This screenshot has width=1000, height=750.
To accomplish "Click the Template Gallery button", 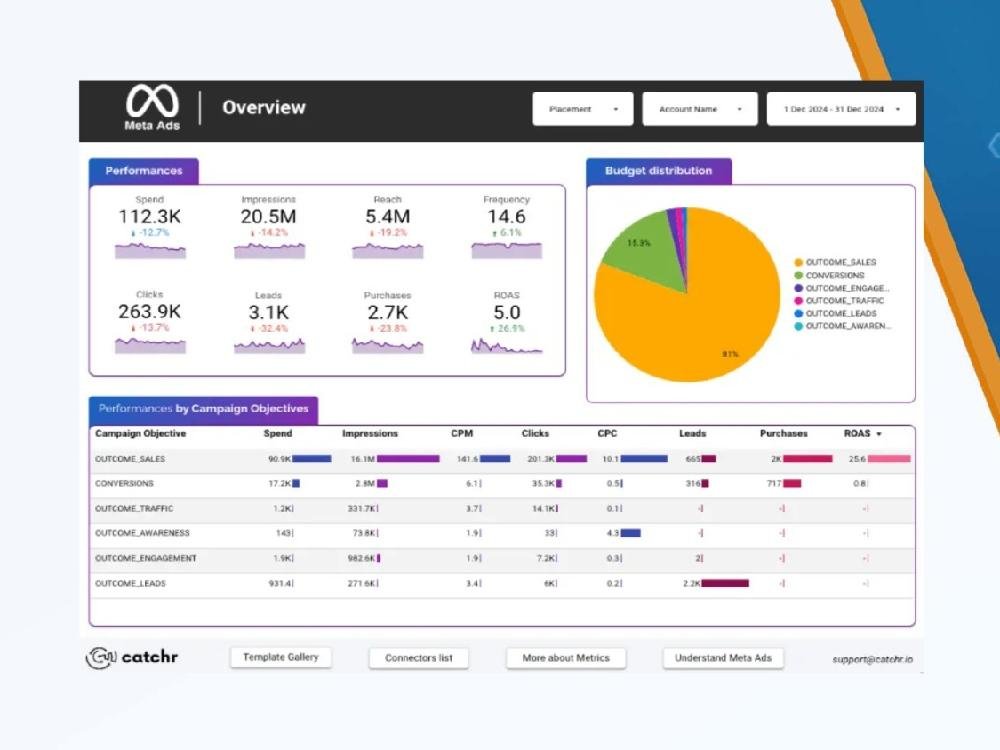I will [281, 657].
